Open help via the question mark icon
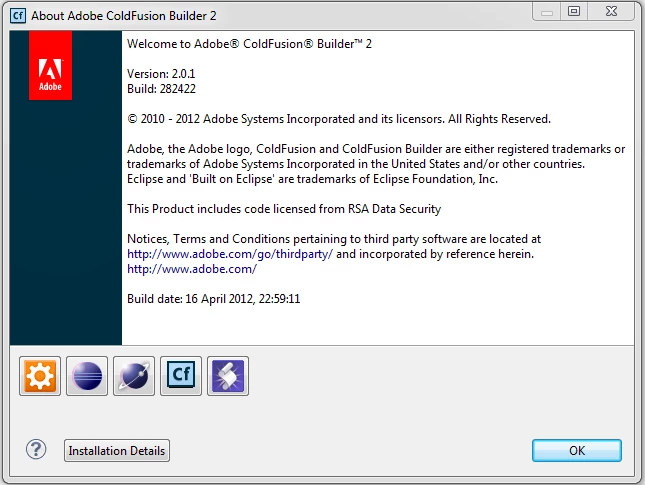The width and height of the screenshot is (645, 485). [36, 450]
